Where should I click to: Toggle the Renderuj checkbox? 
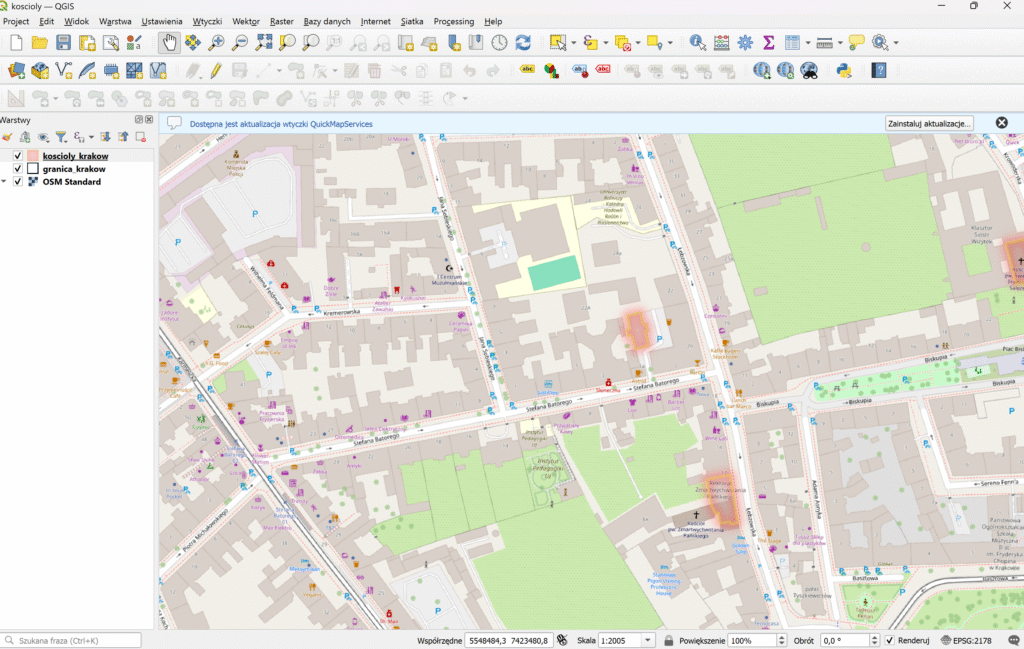point(889,640)
